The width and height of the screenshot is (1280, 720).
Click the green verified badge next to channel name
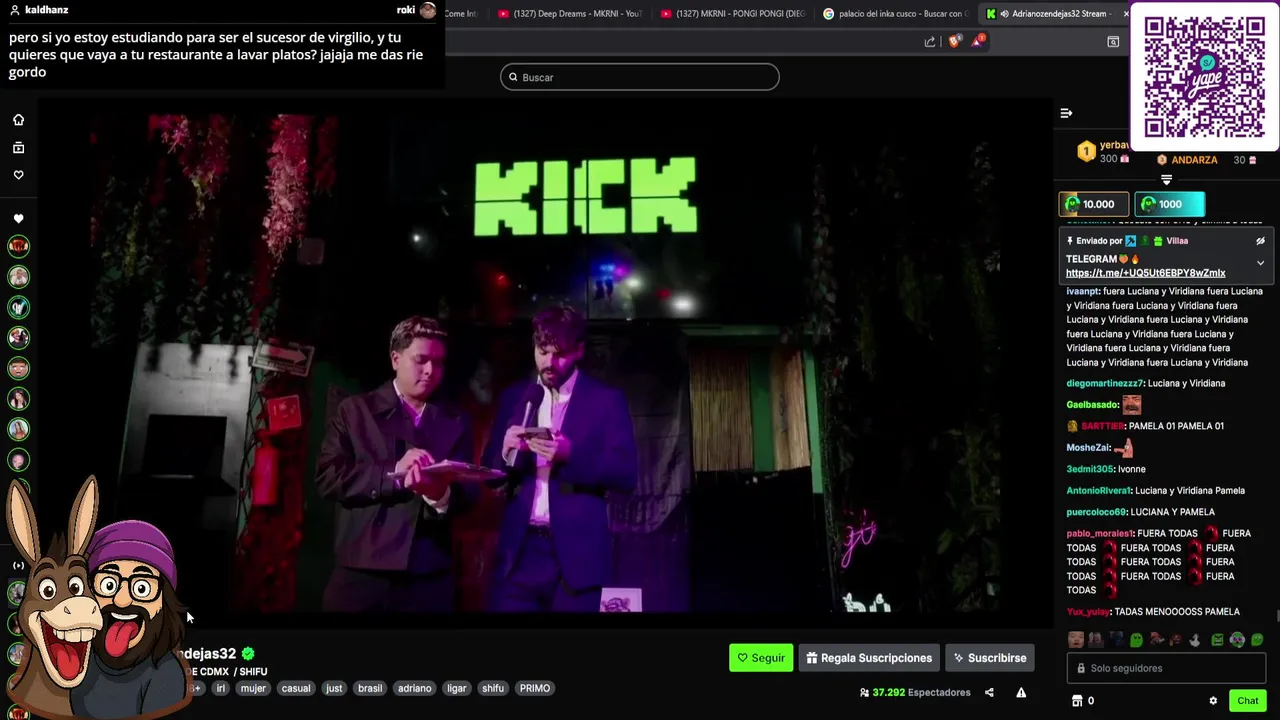click(248, 654)
